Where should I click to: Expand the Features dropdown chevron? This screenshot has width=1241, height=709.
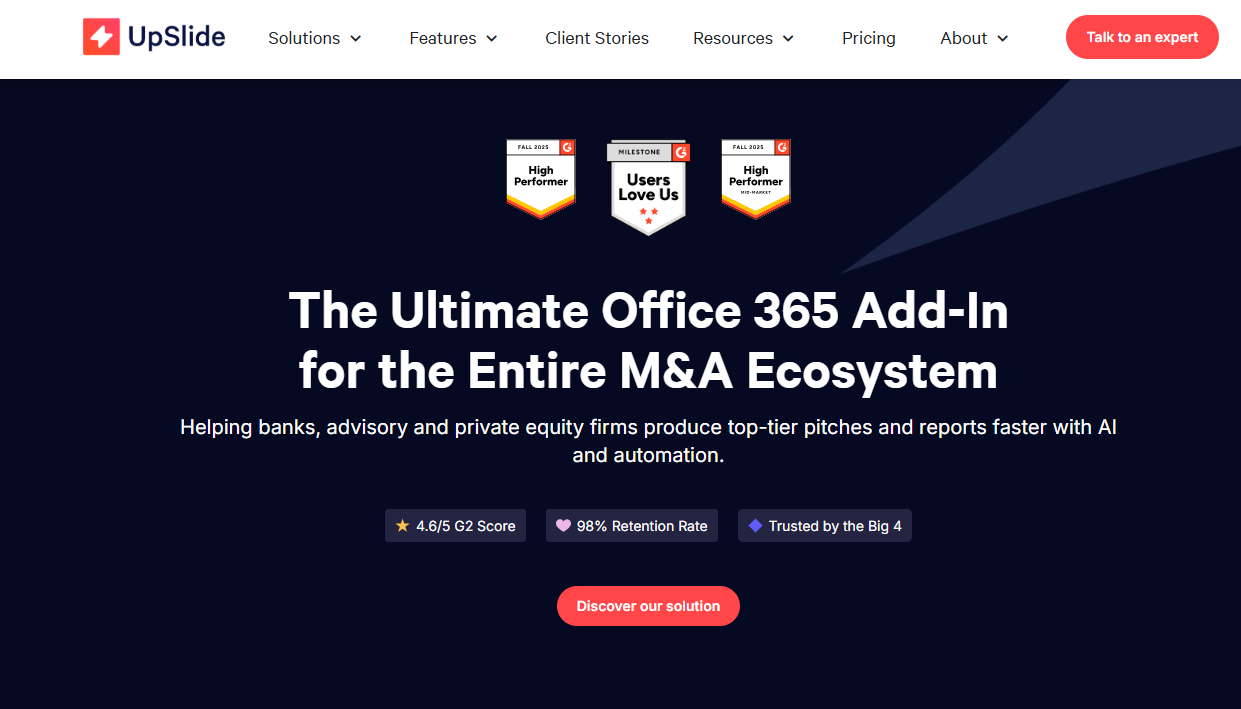[491, 39]
